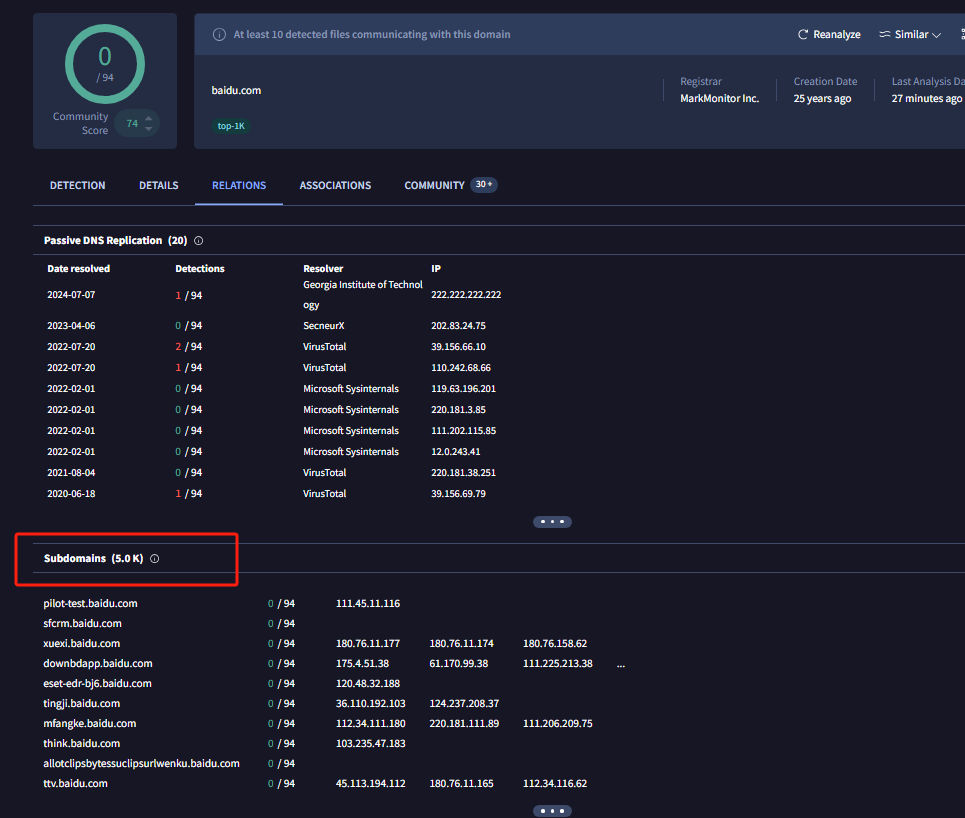Click IP 119.63.196.201
Viewport: 965px width, 818px height.
[x=463, y=388]
